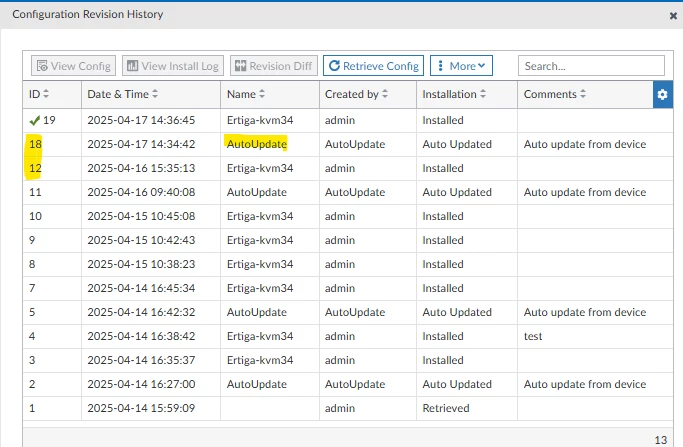This screenshot has width=683, height=447.
Task: Focus the Search input field
Action: tap(591, 66)
